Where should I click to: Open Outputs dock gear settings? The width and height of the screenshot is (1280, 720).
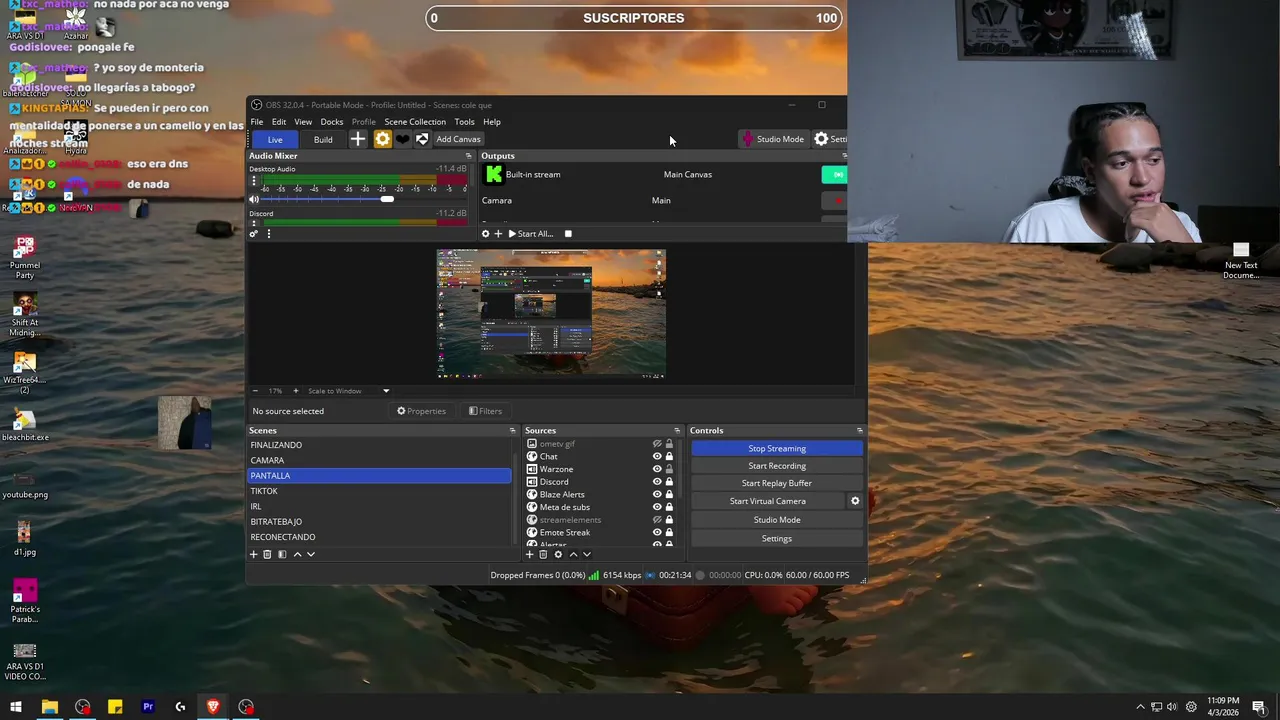pyautogui.click(x=485, y=234)
